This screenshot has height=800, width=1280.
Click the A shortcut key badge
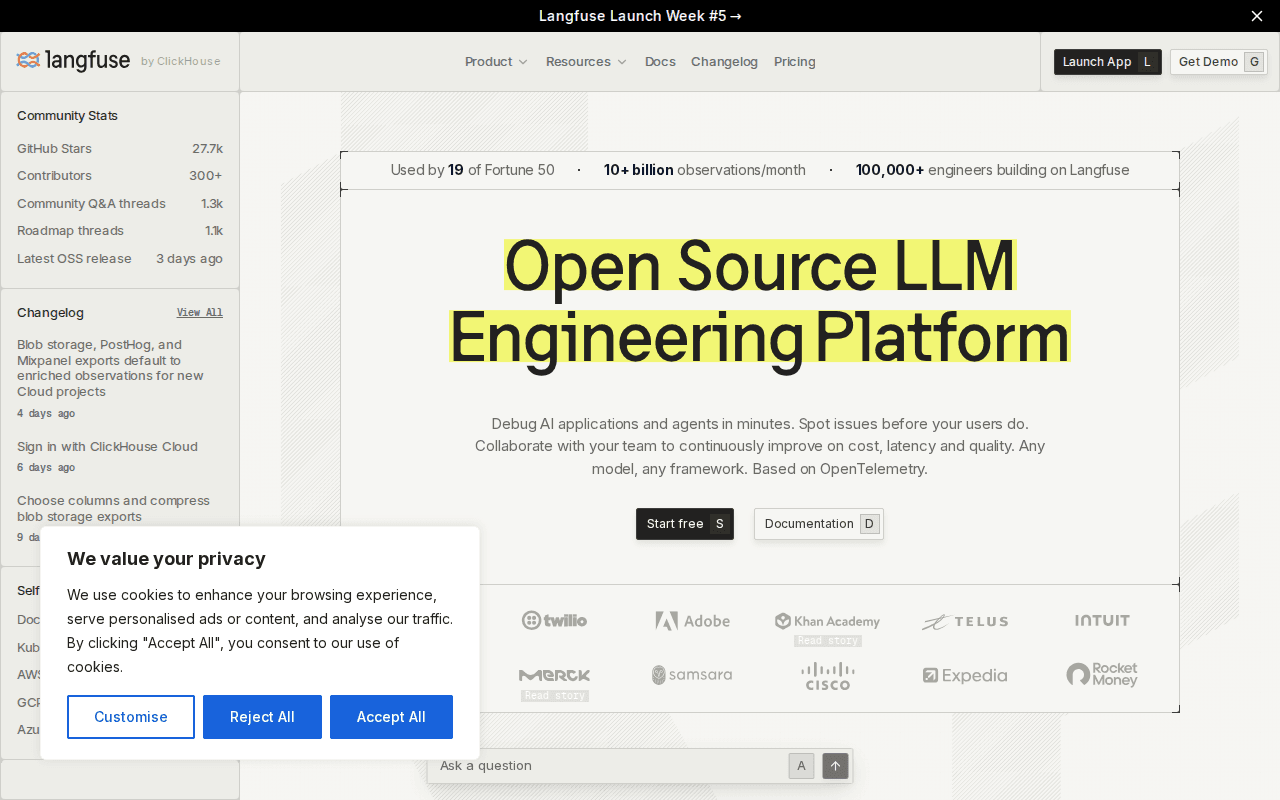coord(801,766)
